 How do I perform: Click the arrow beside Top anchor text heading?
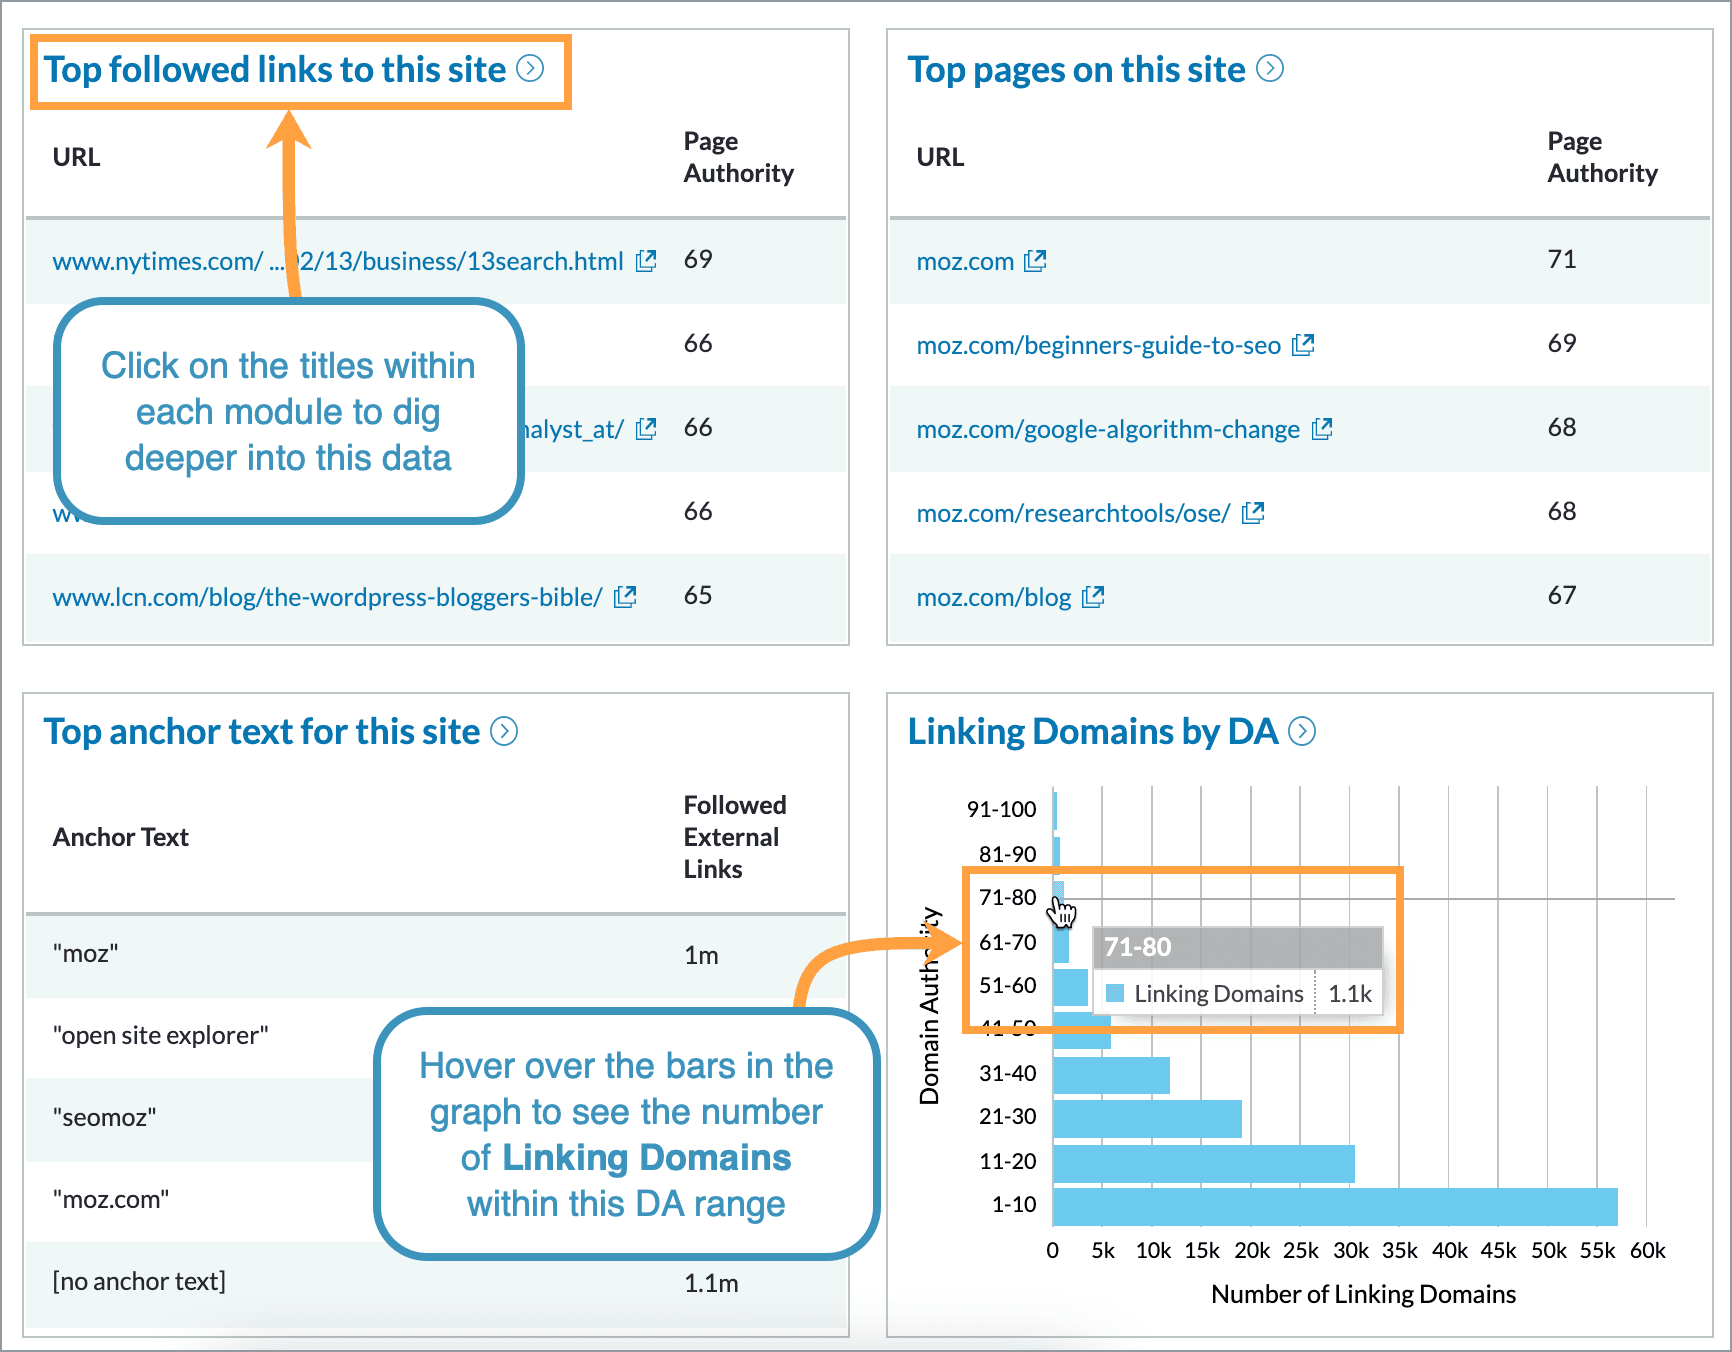505,731
